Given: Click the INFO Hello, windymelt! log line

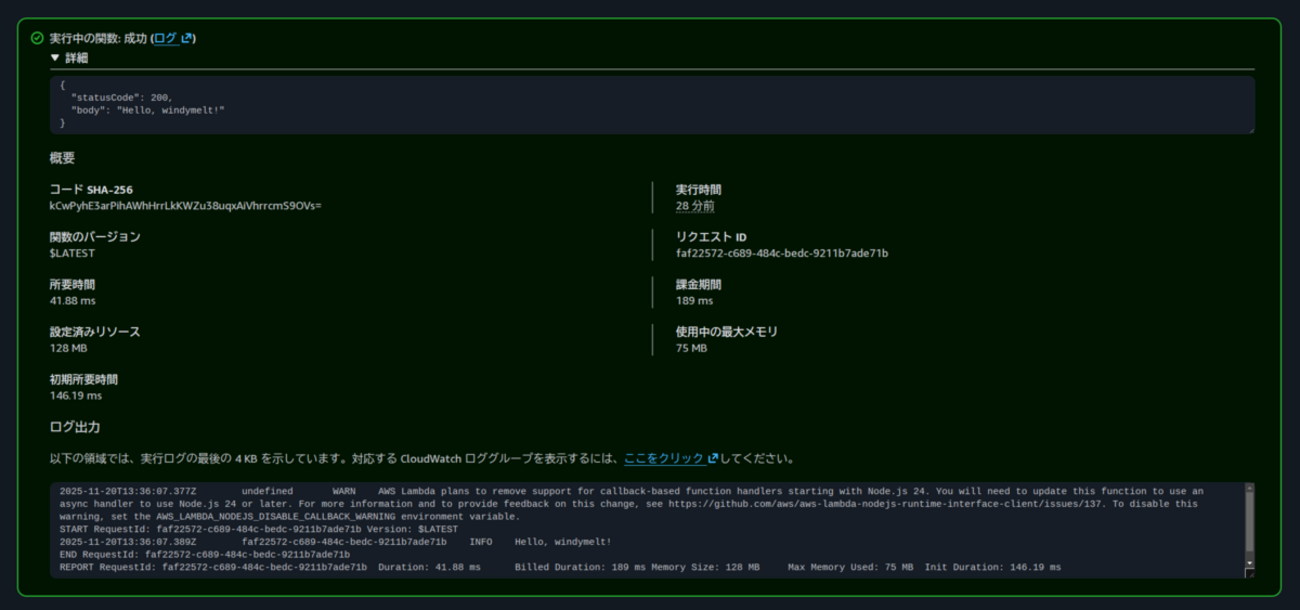Looking at the screenshot, I should 335,542.
